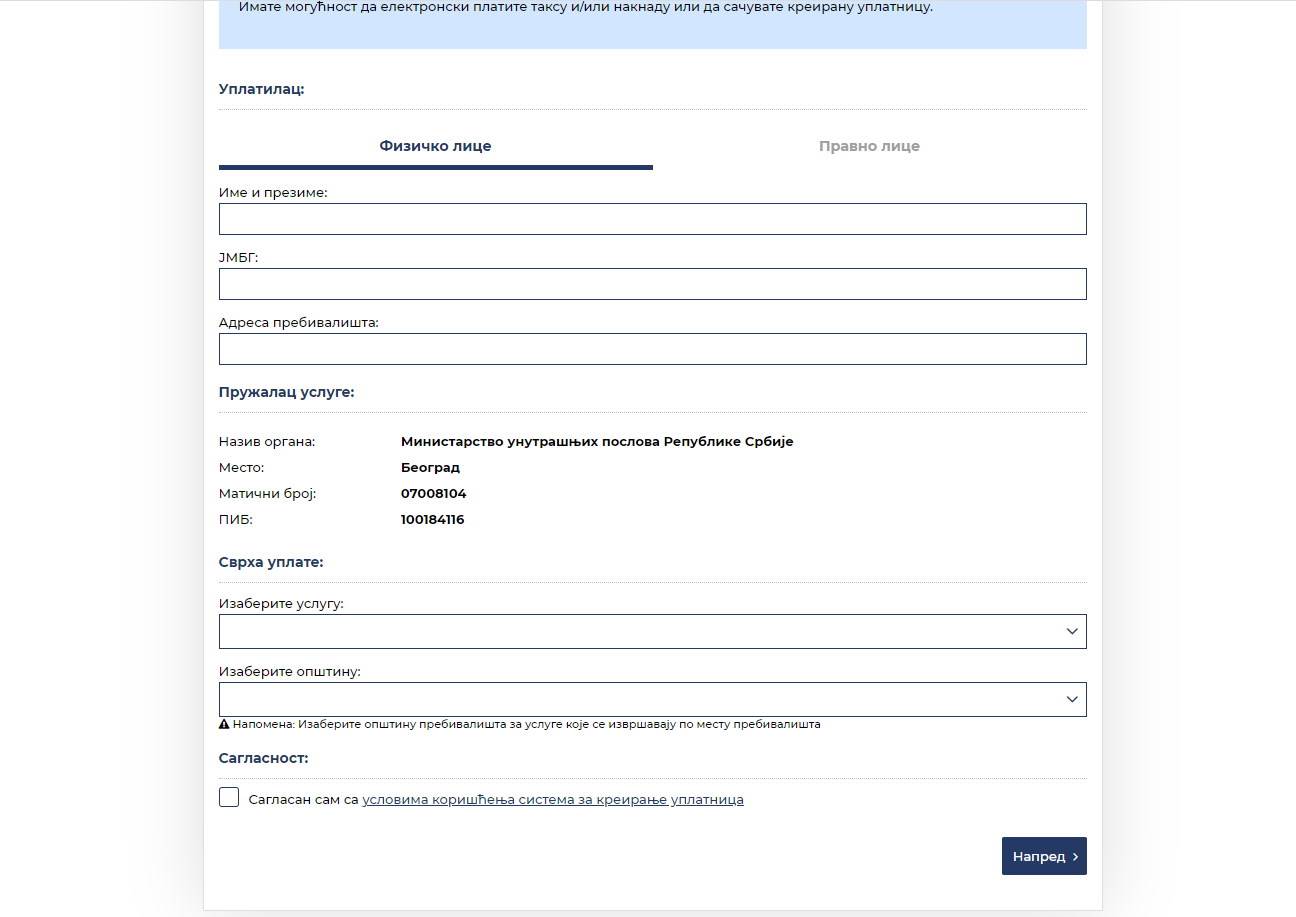Image resolution: width=1296 pixels, height=917 pixels.
Task: Click the ПИБ number 100184116
Action: click(432, 520)
